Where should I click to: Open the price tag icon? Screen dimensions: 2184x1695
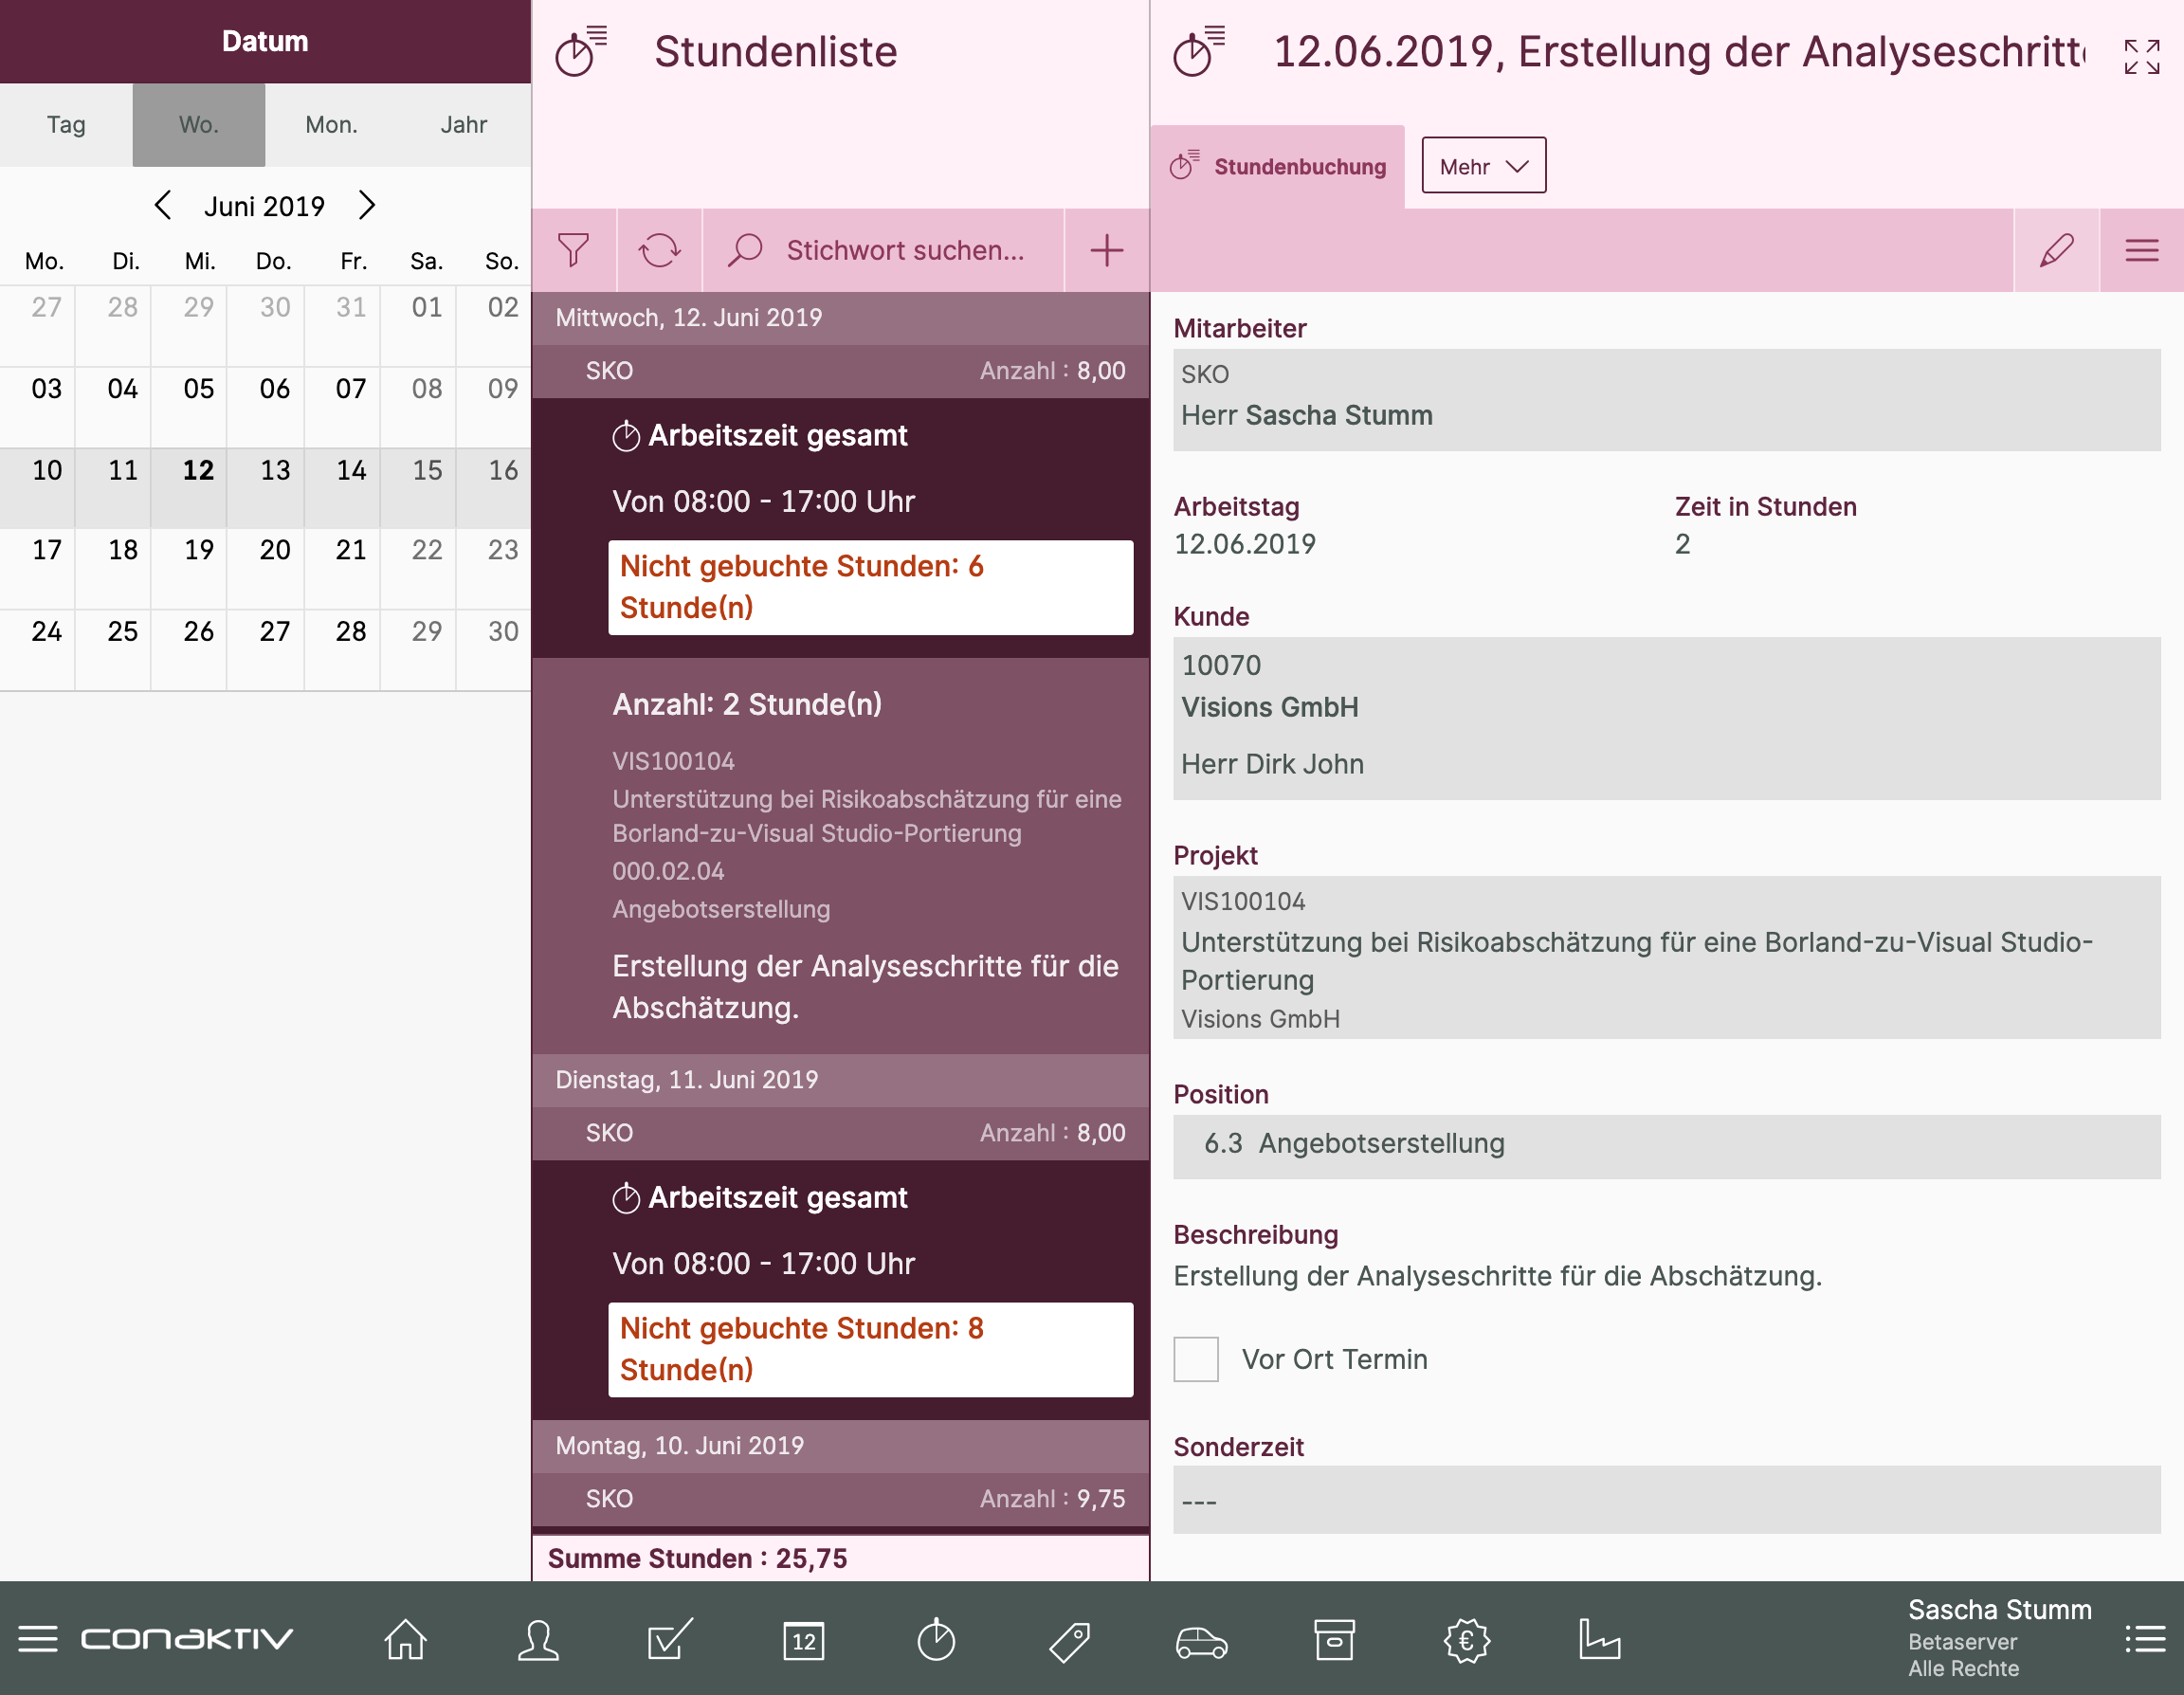pos(1069,1641)
